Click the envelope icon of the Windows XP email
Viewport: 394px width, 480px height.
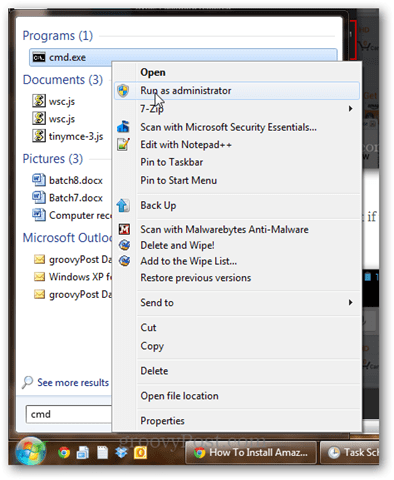39,277
